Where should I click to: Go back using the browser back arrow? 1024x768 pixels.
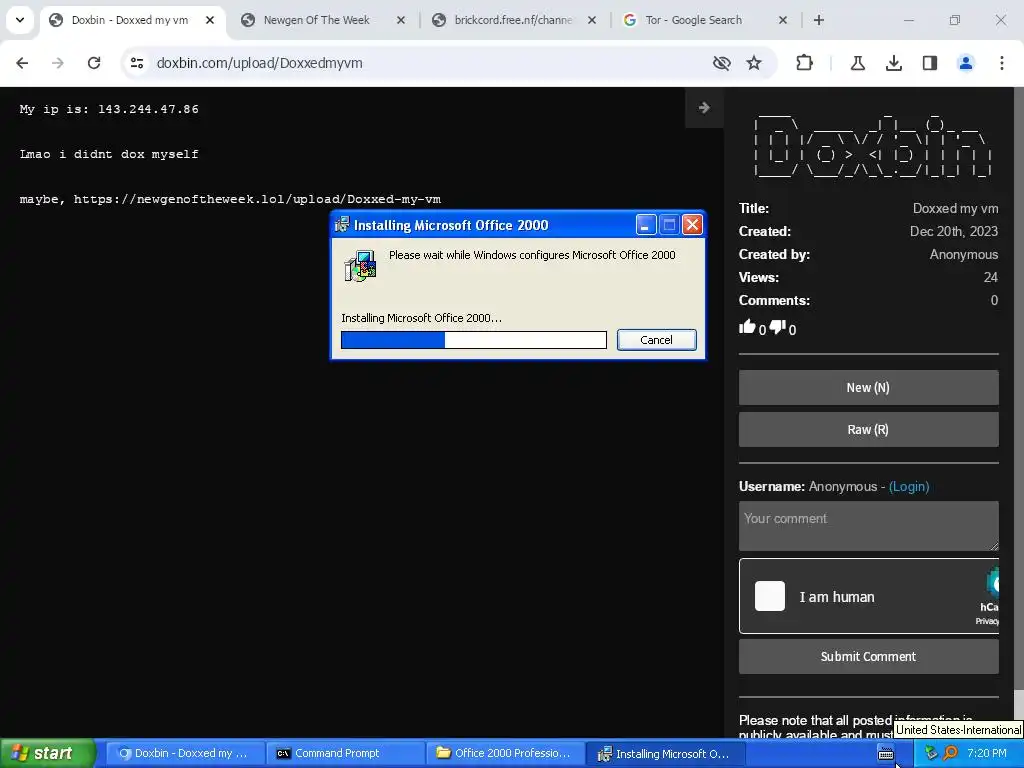tap(22, 63)
